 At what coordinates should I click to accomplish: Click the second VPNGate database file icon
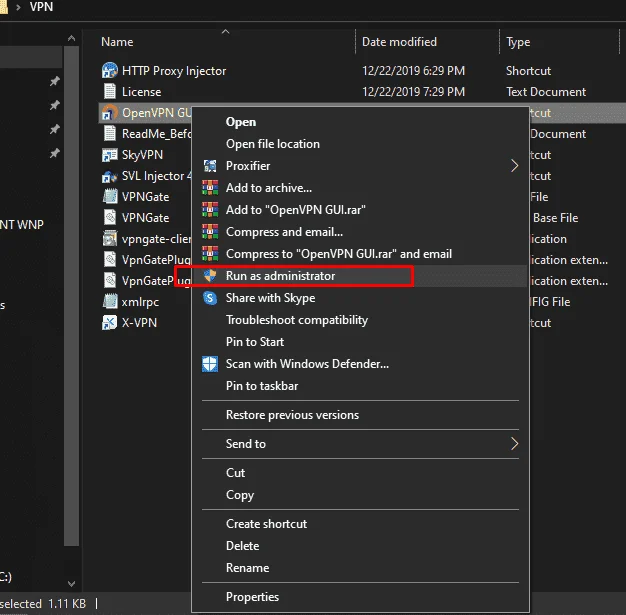coord(109,218)
